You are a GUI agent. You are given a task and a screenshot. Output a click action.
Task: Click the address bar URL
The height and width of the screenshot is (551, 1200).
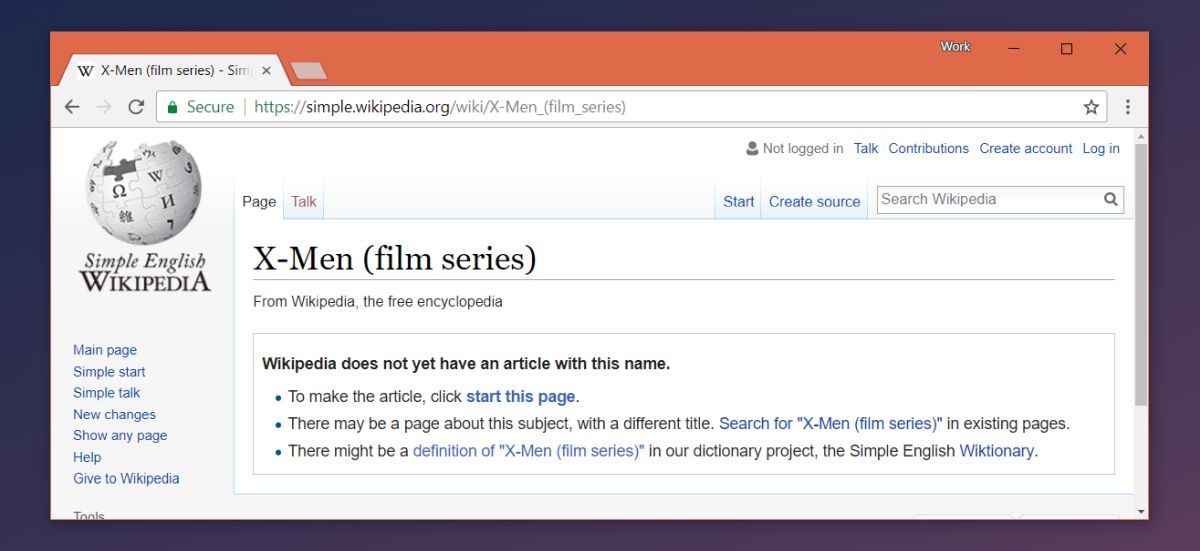tap(440, 107)
